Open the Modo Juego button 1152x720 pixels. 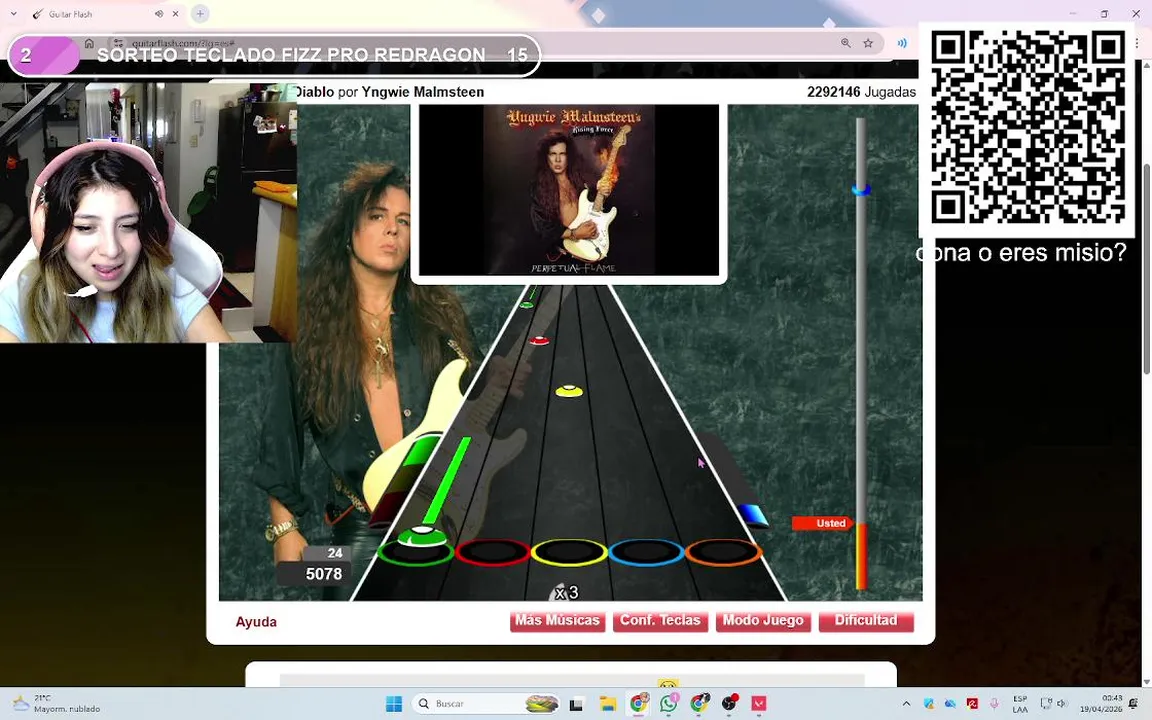[763, 621]
